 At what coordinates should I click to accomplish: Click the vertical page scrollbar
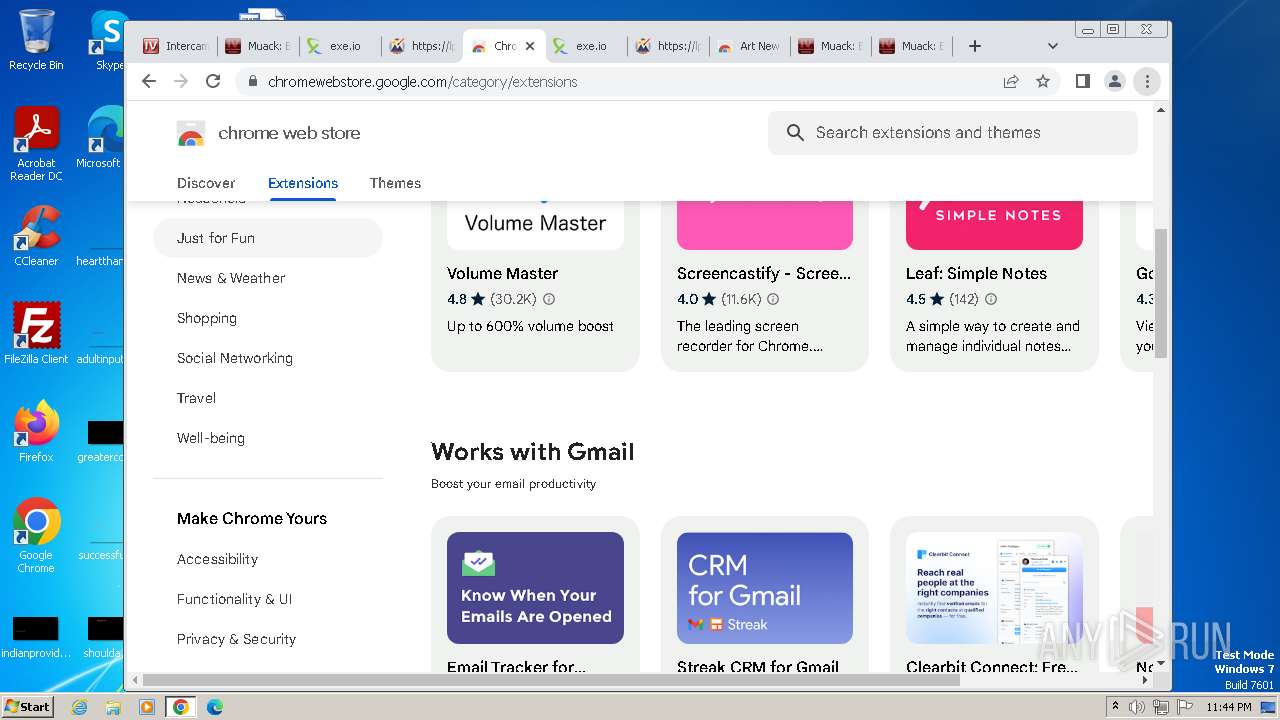[1161, 293]
